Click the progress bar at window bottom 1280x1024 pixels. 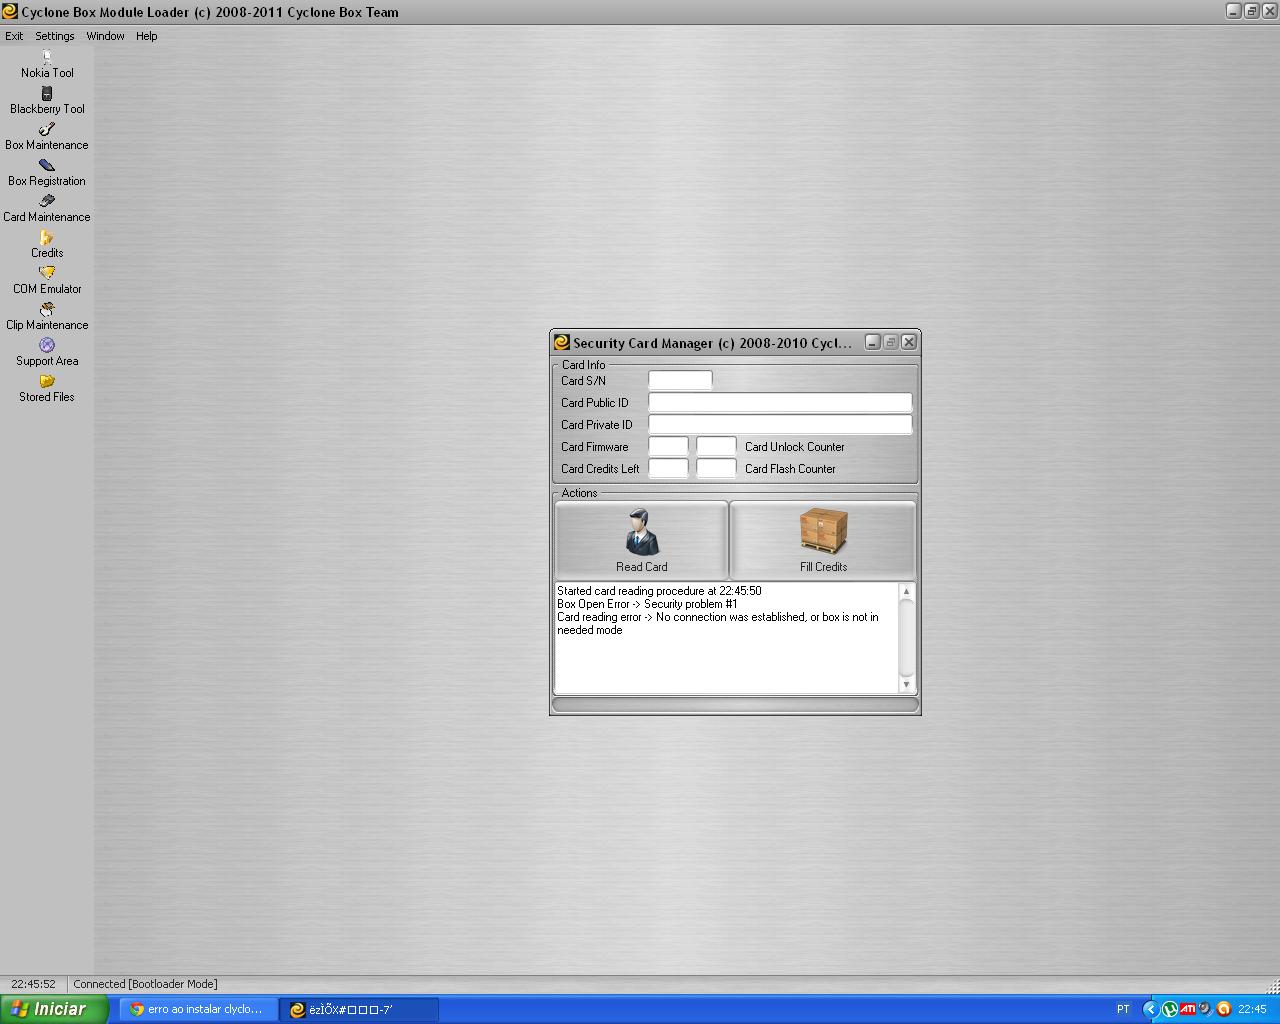click(735, 705)
